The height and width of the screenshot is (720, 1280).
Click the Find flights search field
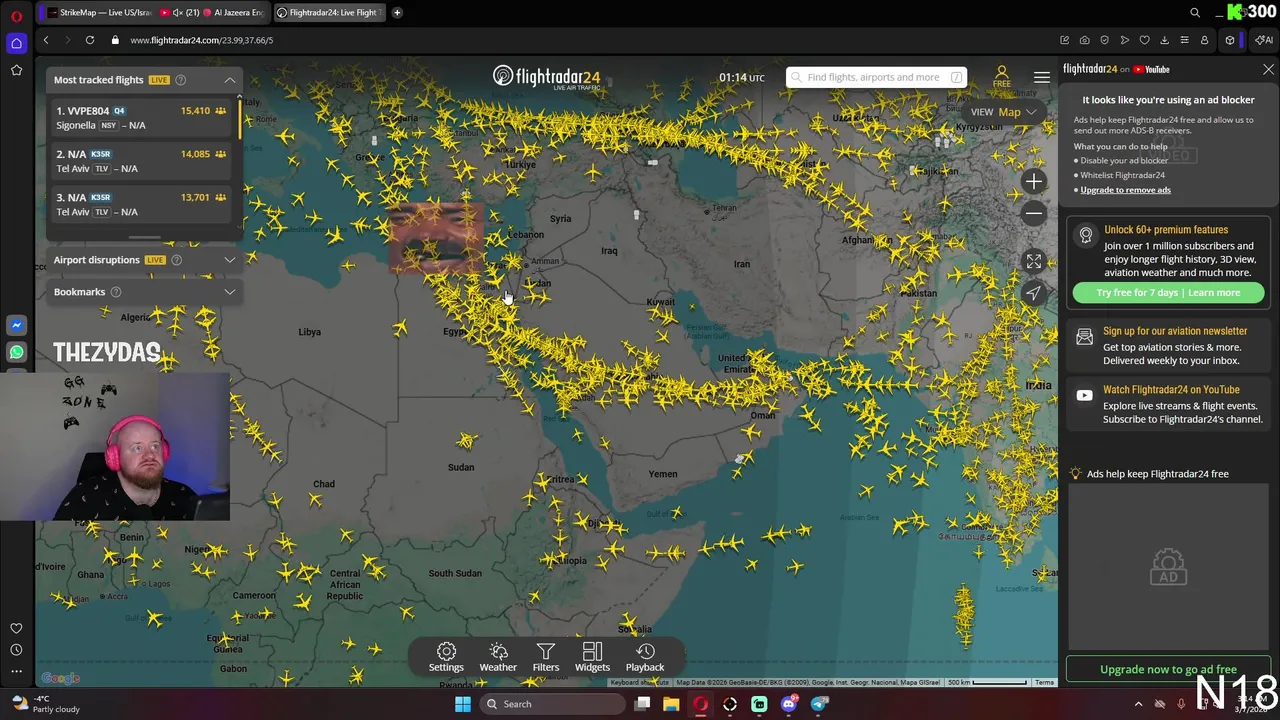point(876,77)
